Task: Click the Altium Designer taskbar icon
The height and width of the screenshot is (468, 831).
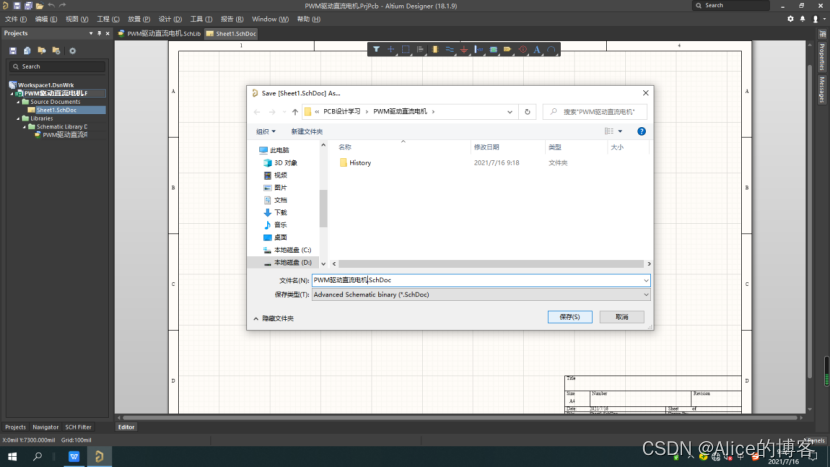Action: [x=99, y=456]
